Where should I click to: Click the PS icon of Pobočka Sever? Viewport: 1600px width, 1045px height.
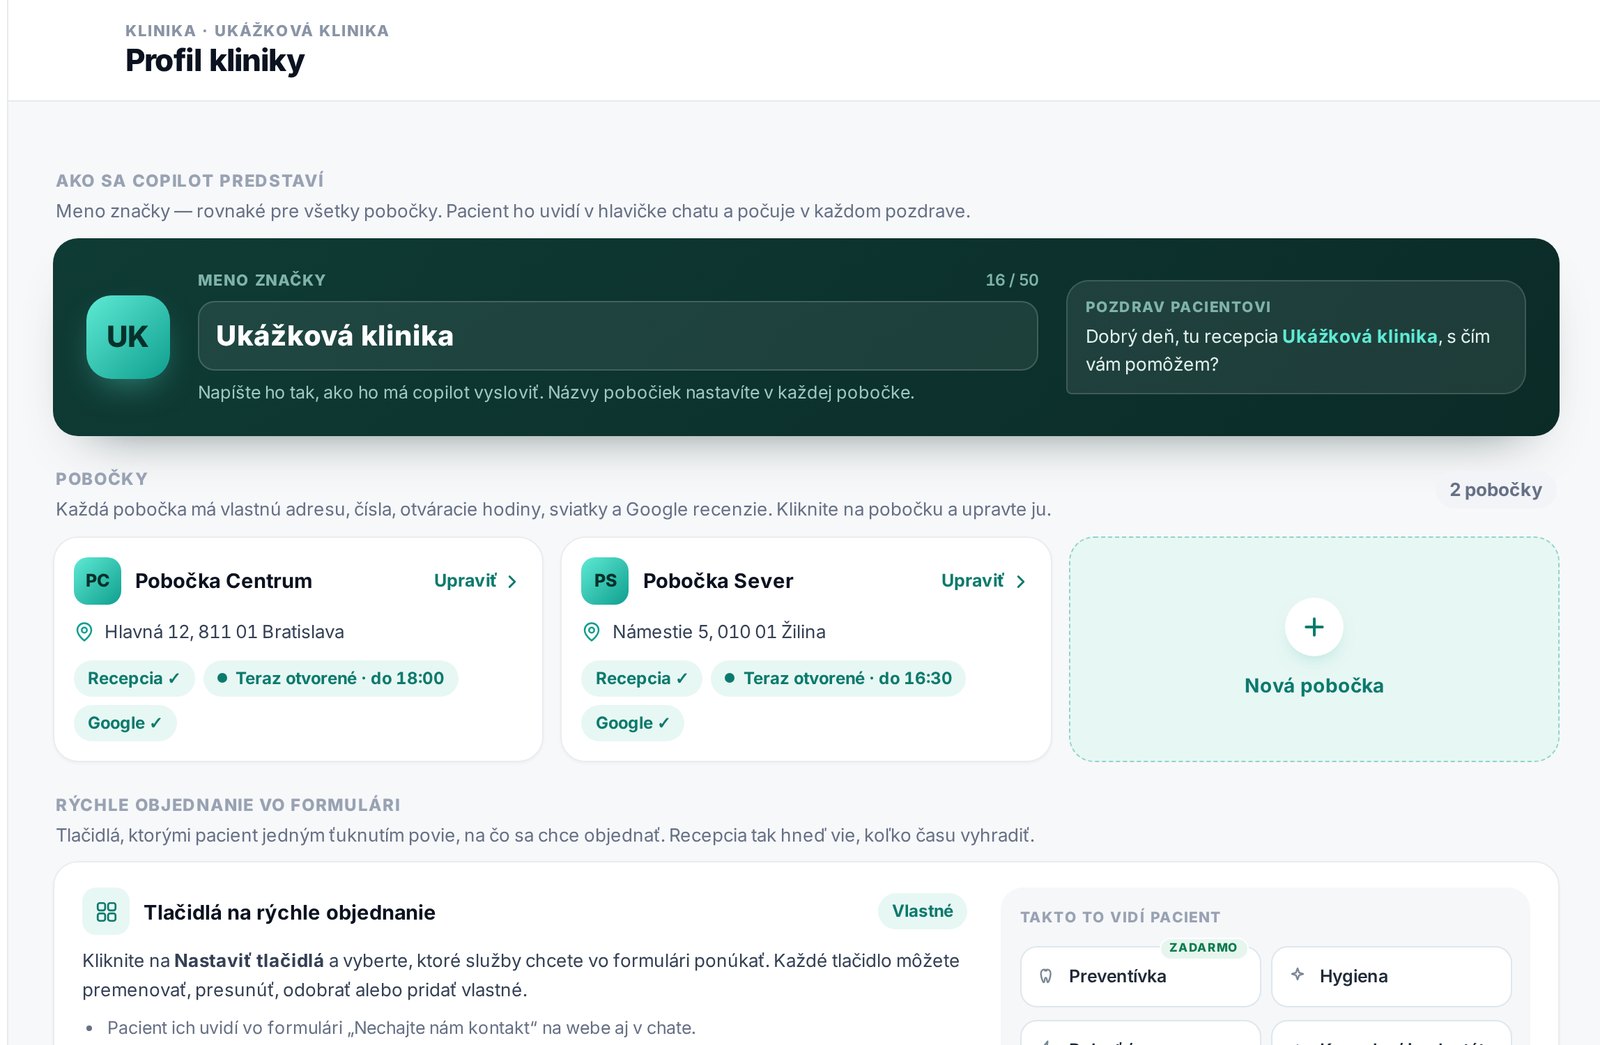(x=605, y=581)
